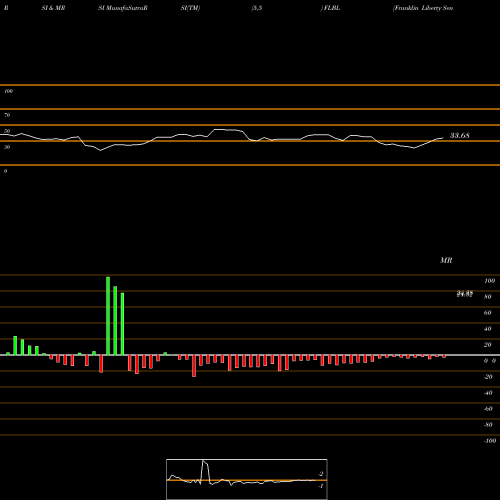Click the 70 level label on RSI axis
This screenshot has height=500, width=500.
[7, 115]
